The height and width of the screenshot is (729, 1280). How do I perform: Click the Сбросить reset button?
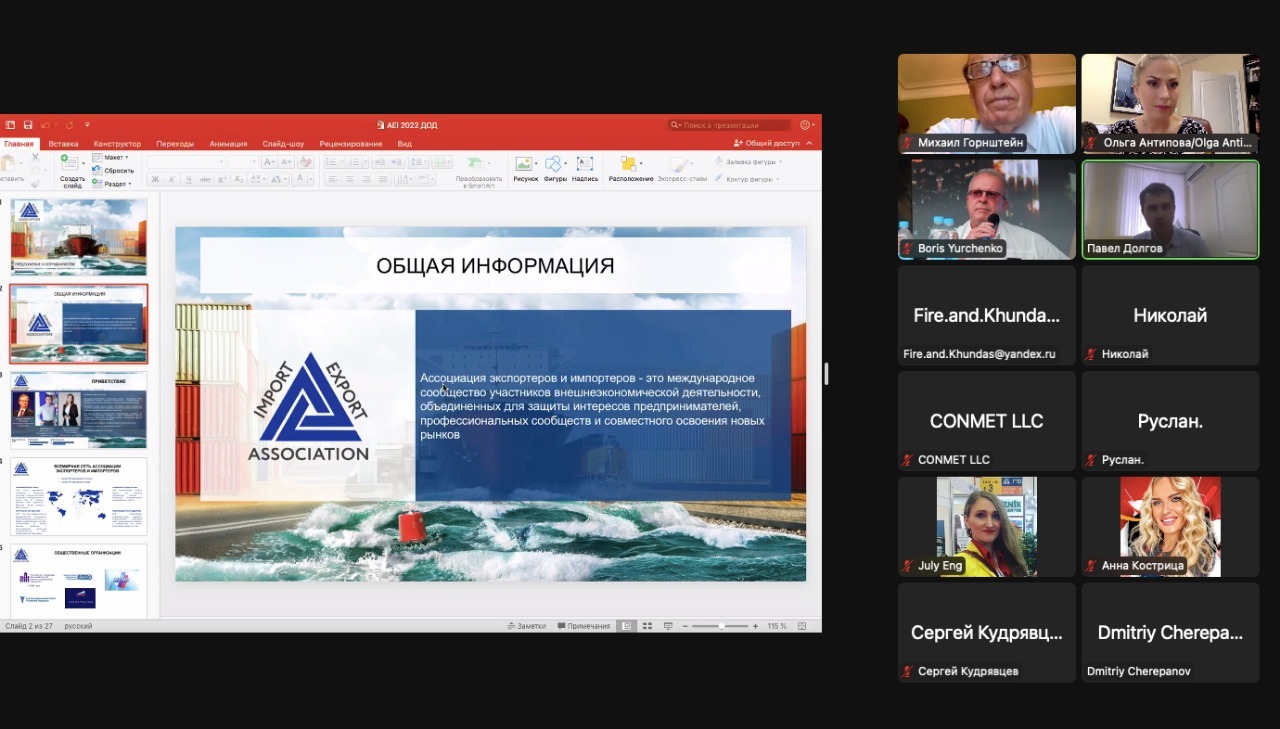112,171
